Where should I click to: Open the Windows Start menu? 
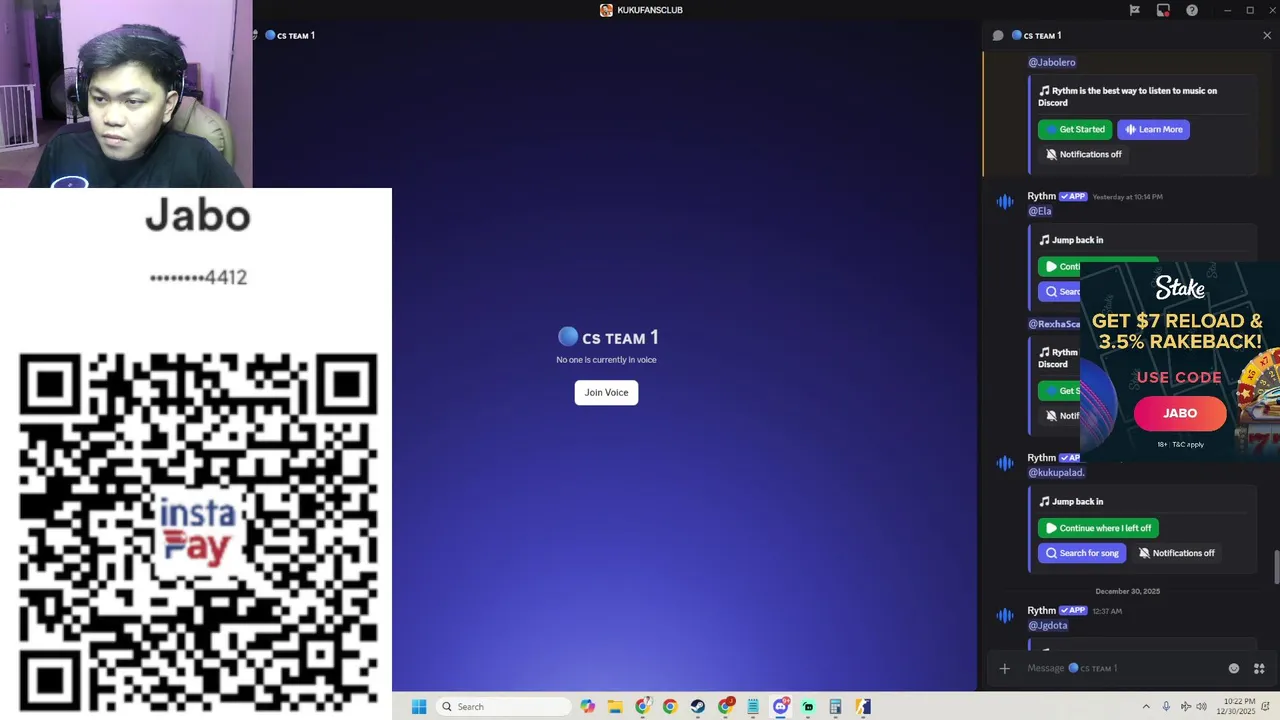(x=419, y=707)
